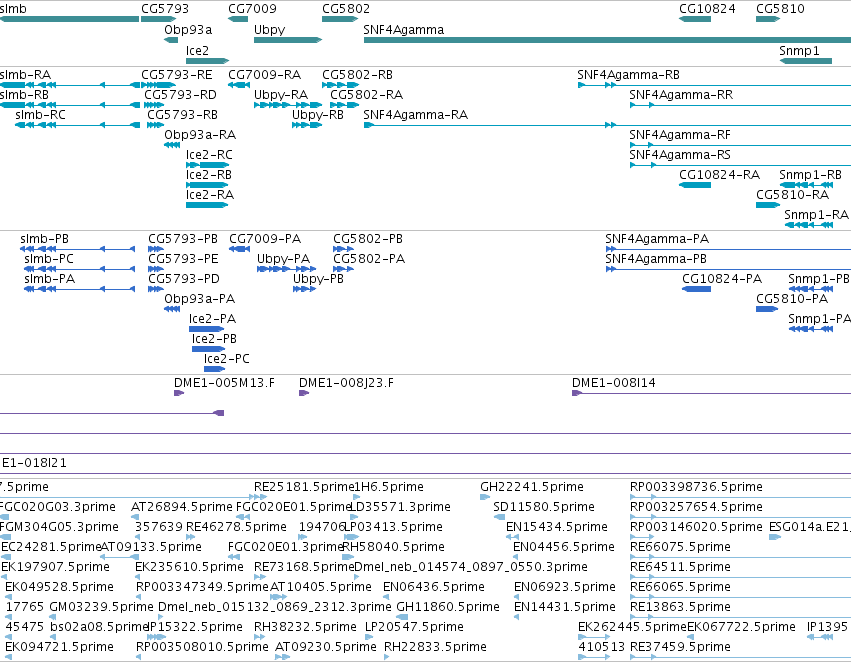Screen dimensions: 851x662
Task: Click the CG5793 gene label
Action: point(165,9)
